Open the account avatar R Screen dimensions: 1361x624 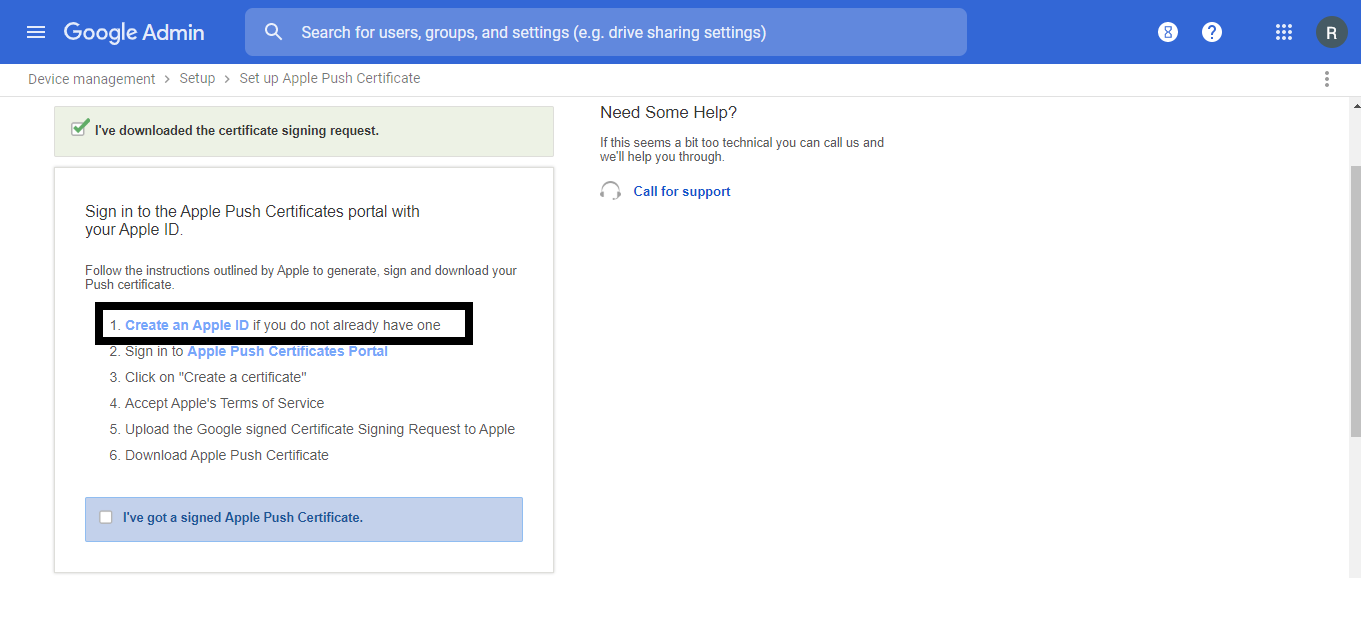click(1331, 32)
